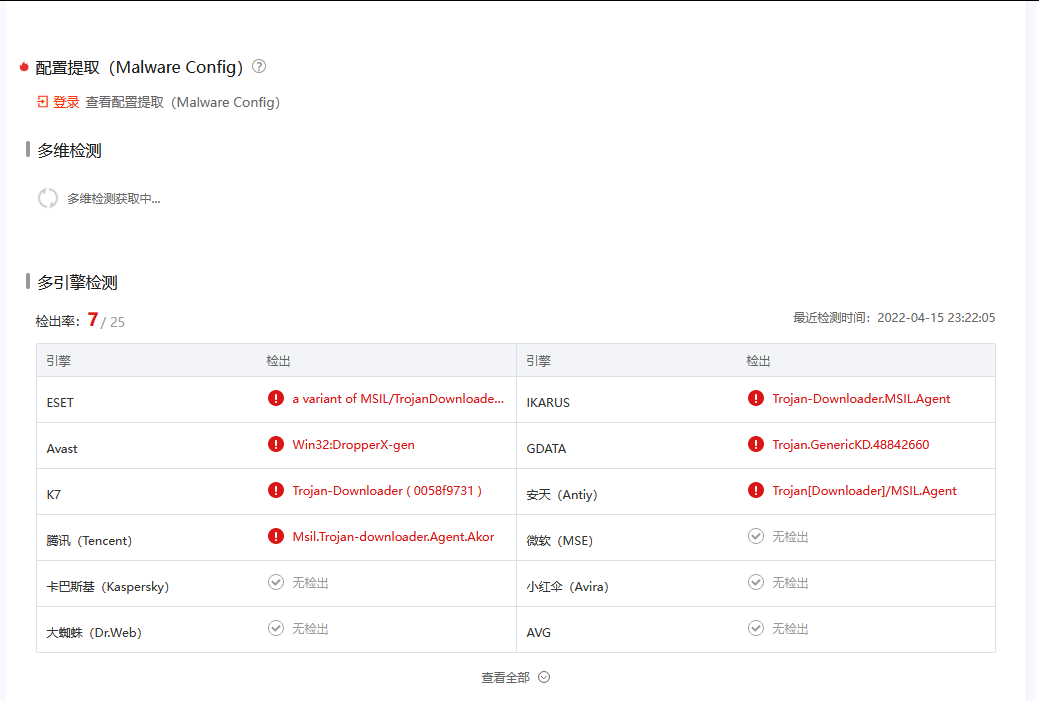Click the Msil.Trojan-downloader.Agent.Akor result
1039x701 pixels.
[393, 536]
